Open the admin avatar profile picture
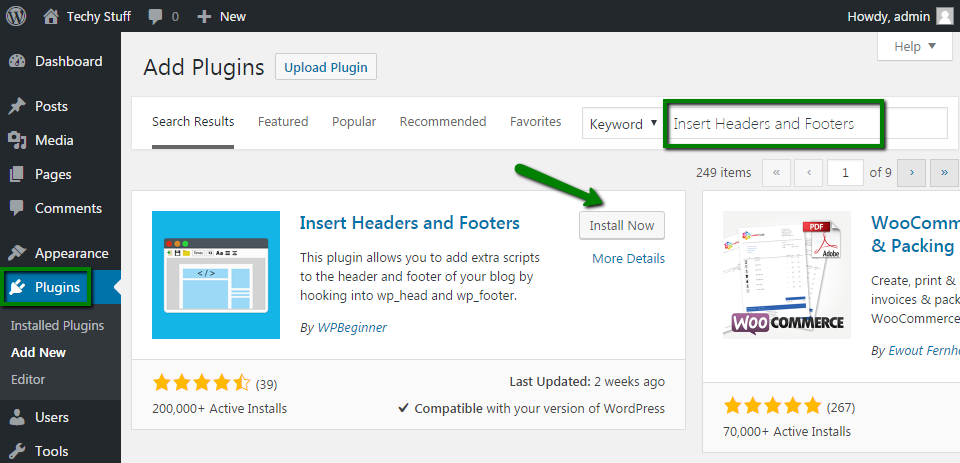960x463 pixels. tap(945, 17)
